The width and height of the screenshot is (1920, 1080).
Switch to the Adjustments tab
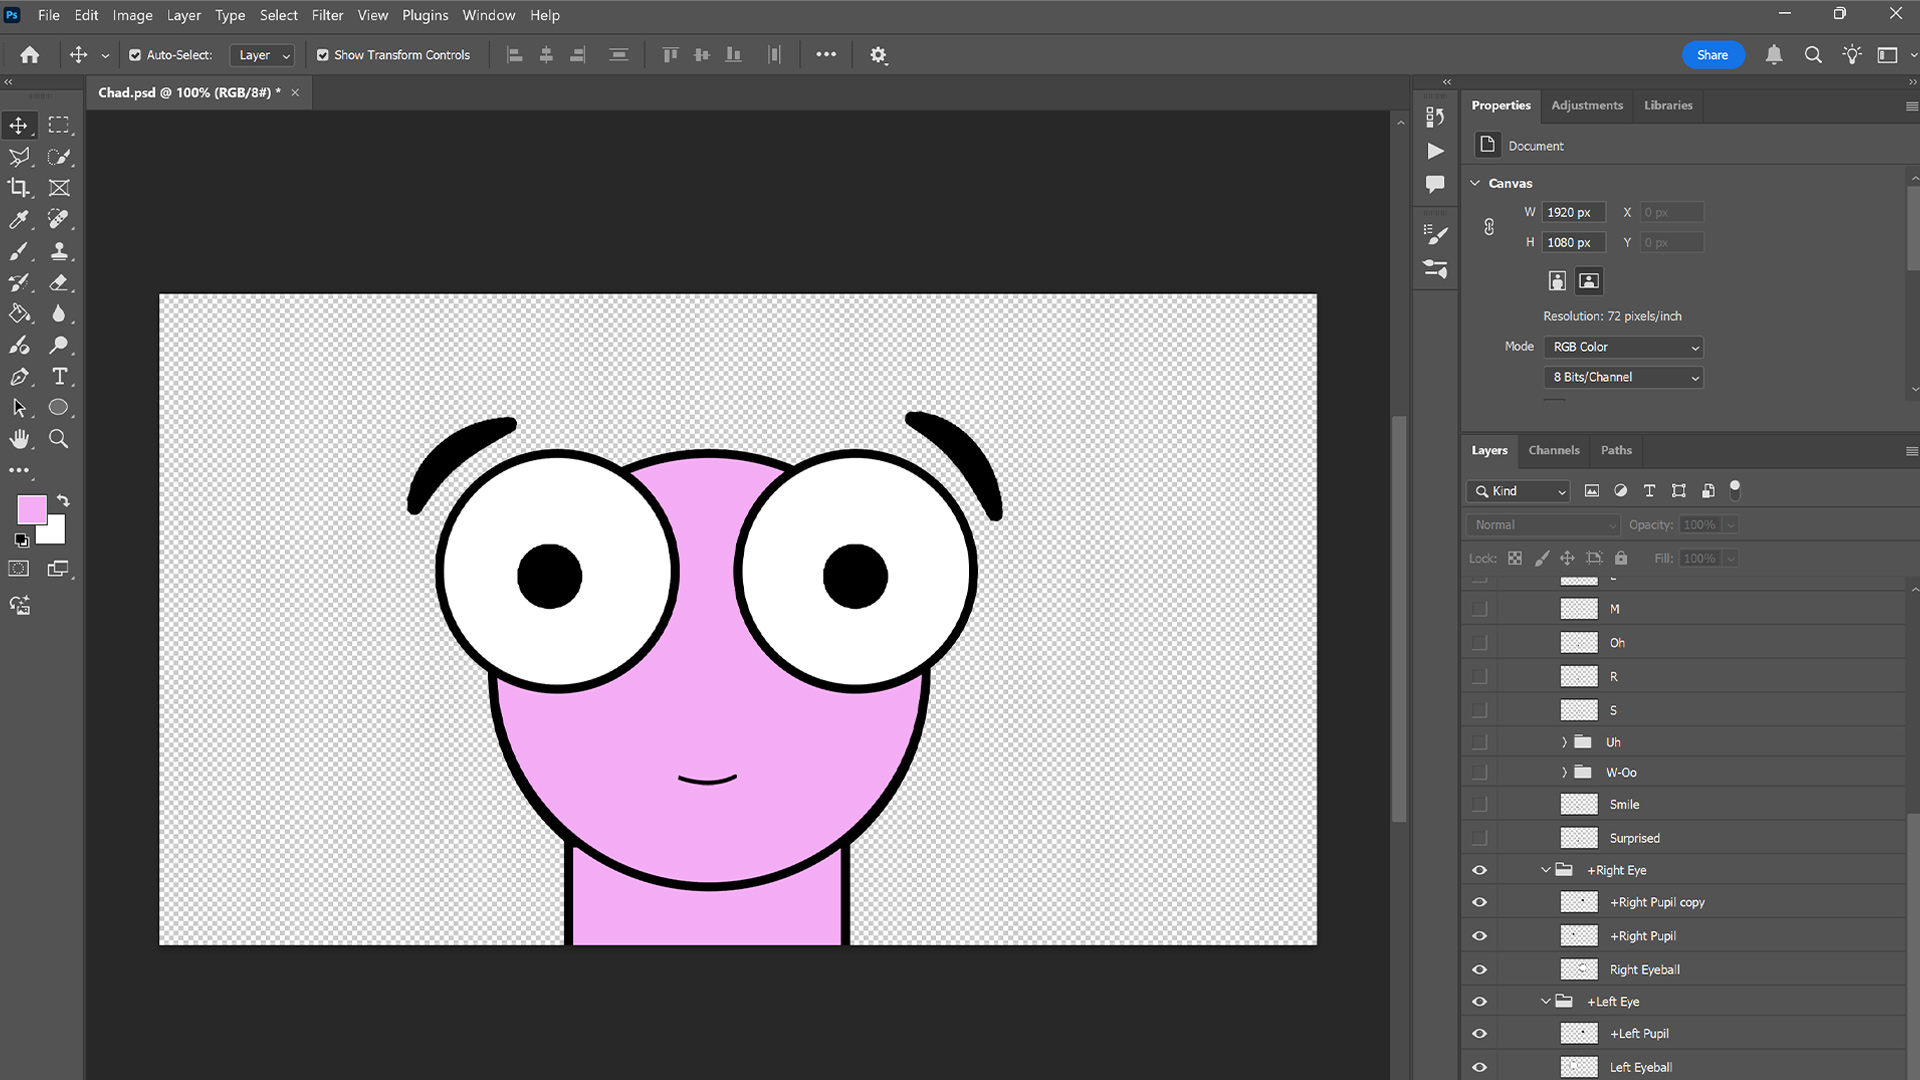tap(1587, 105)
